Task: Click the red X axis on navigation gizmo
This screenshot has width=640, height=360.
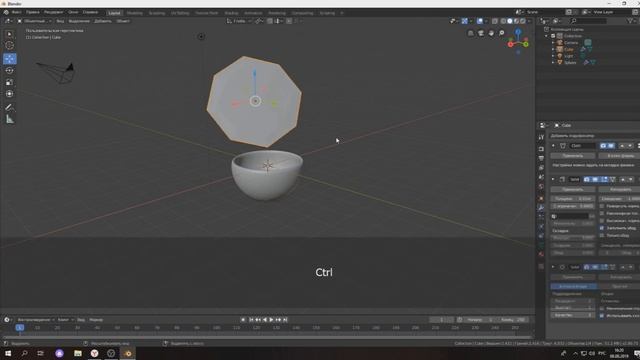Action: pyautogui.click(x=511, y=44)
